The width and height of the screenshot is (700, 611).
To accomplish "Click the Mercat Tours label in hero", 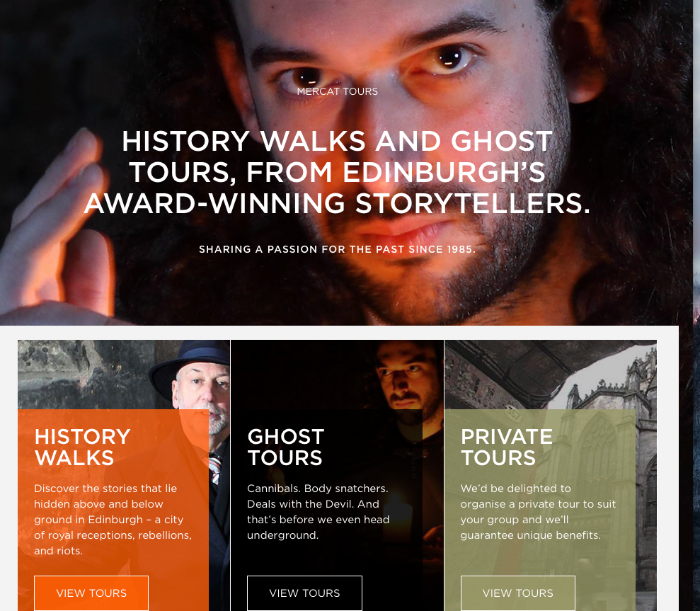I will coord(338,91).
